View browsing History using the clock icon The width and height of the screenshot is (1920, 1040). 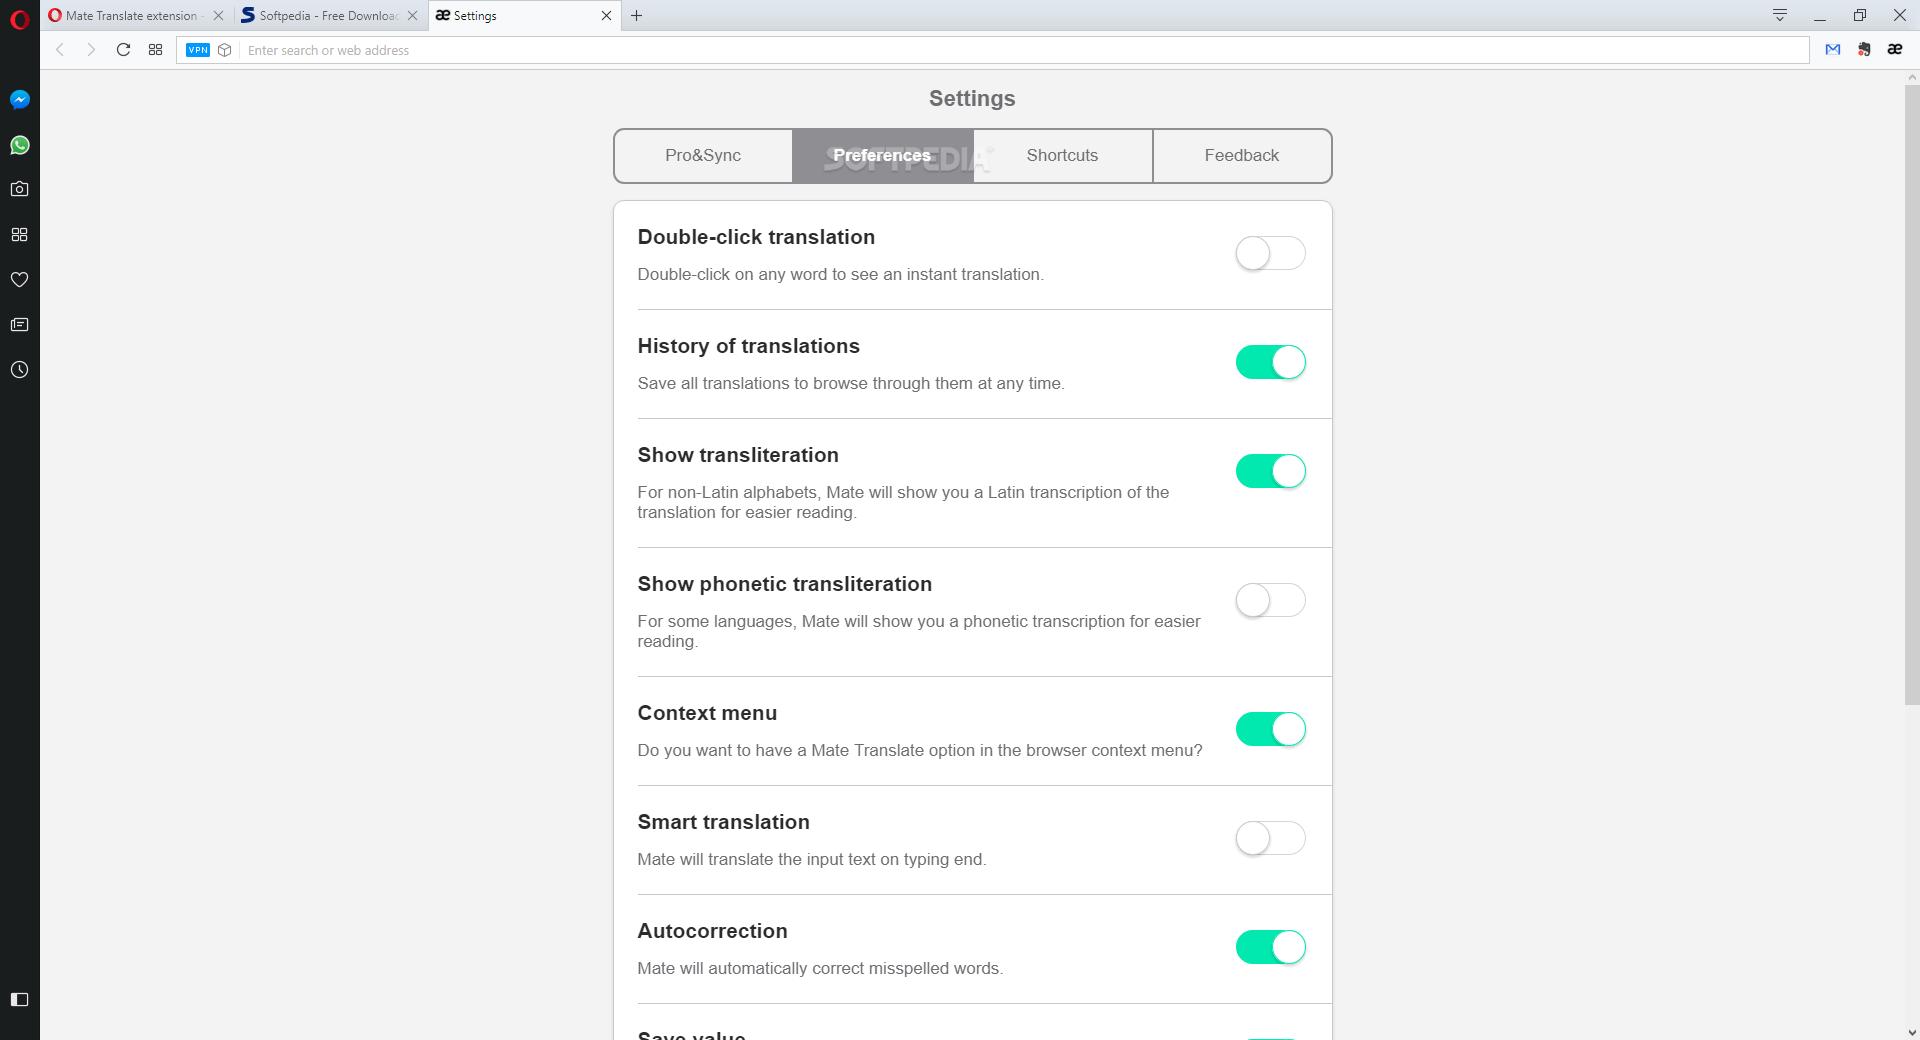pos(20,369)
